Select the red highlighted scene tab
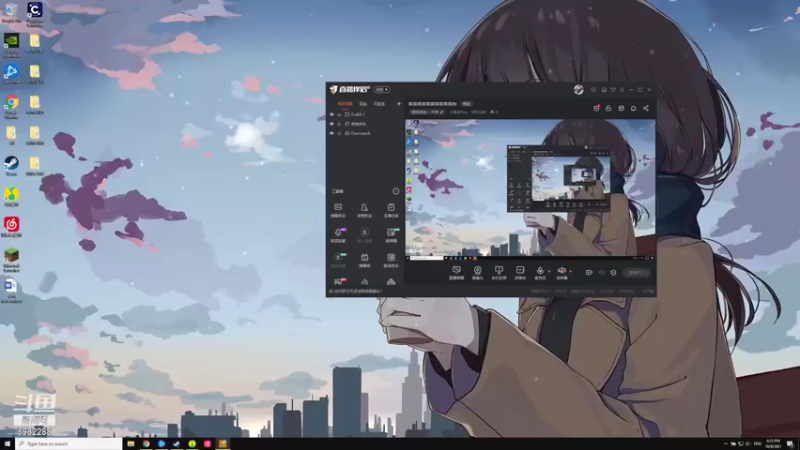Viewport: 800px width, 450px height. pos(345,104)
